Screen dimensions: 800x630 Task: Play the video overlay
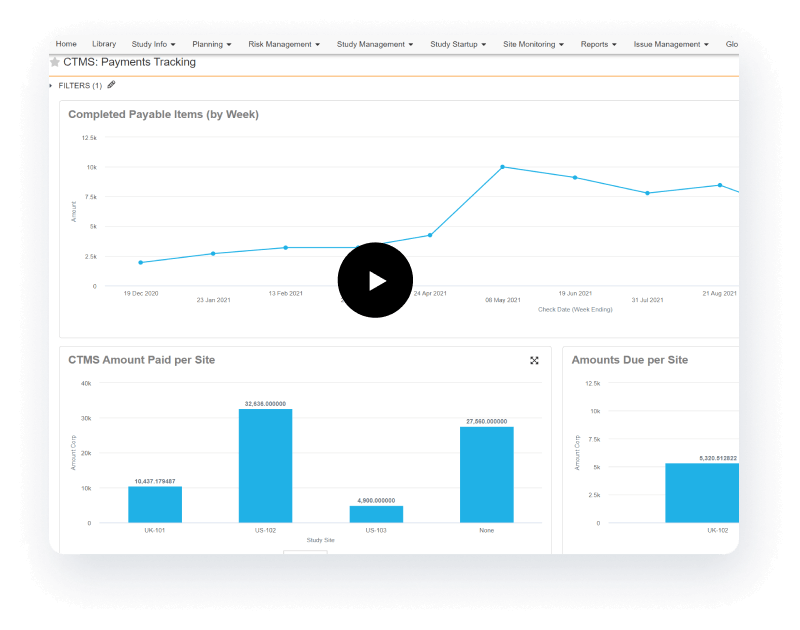tap(375, 281)
